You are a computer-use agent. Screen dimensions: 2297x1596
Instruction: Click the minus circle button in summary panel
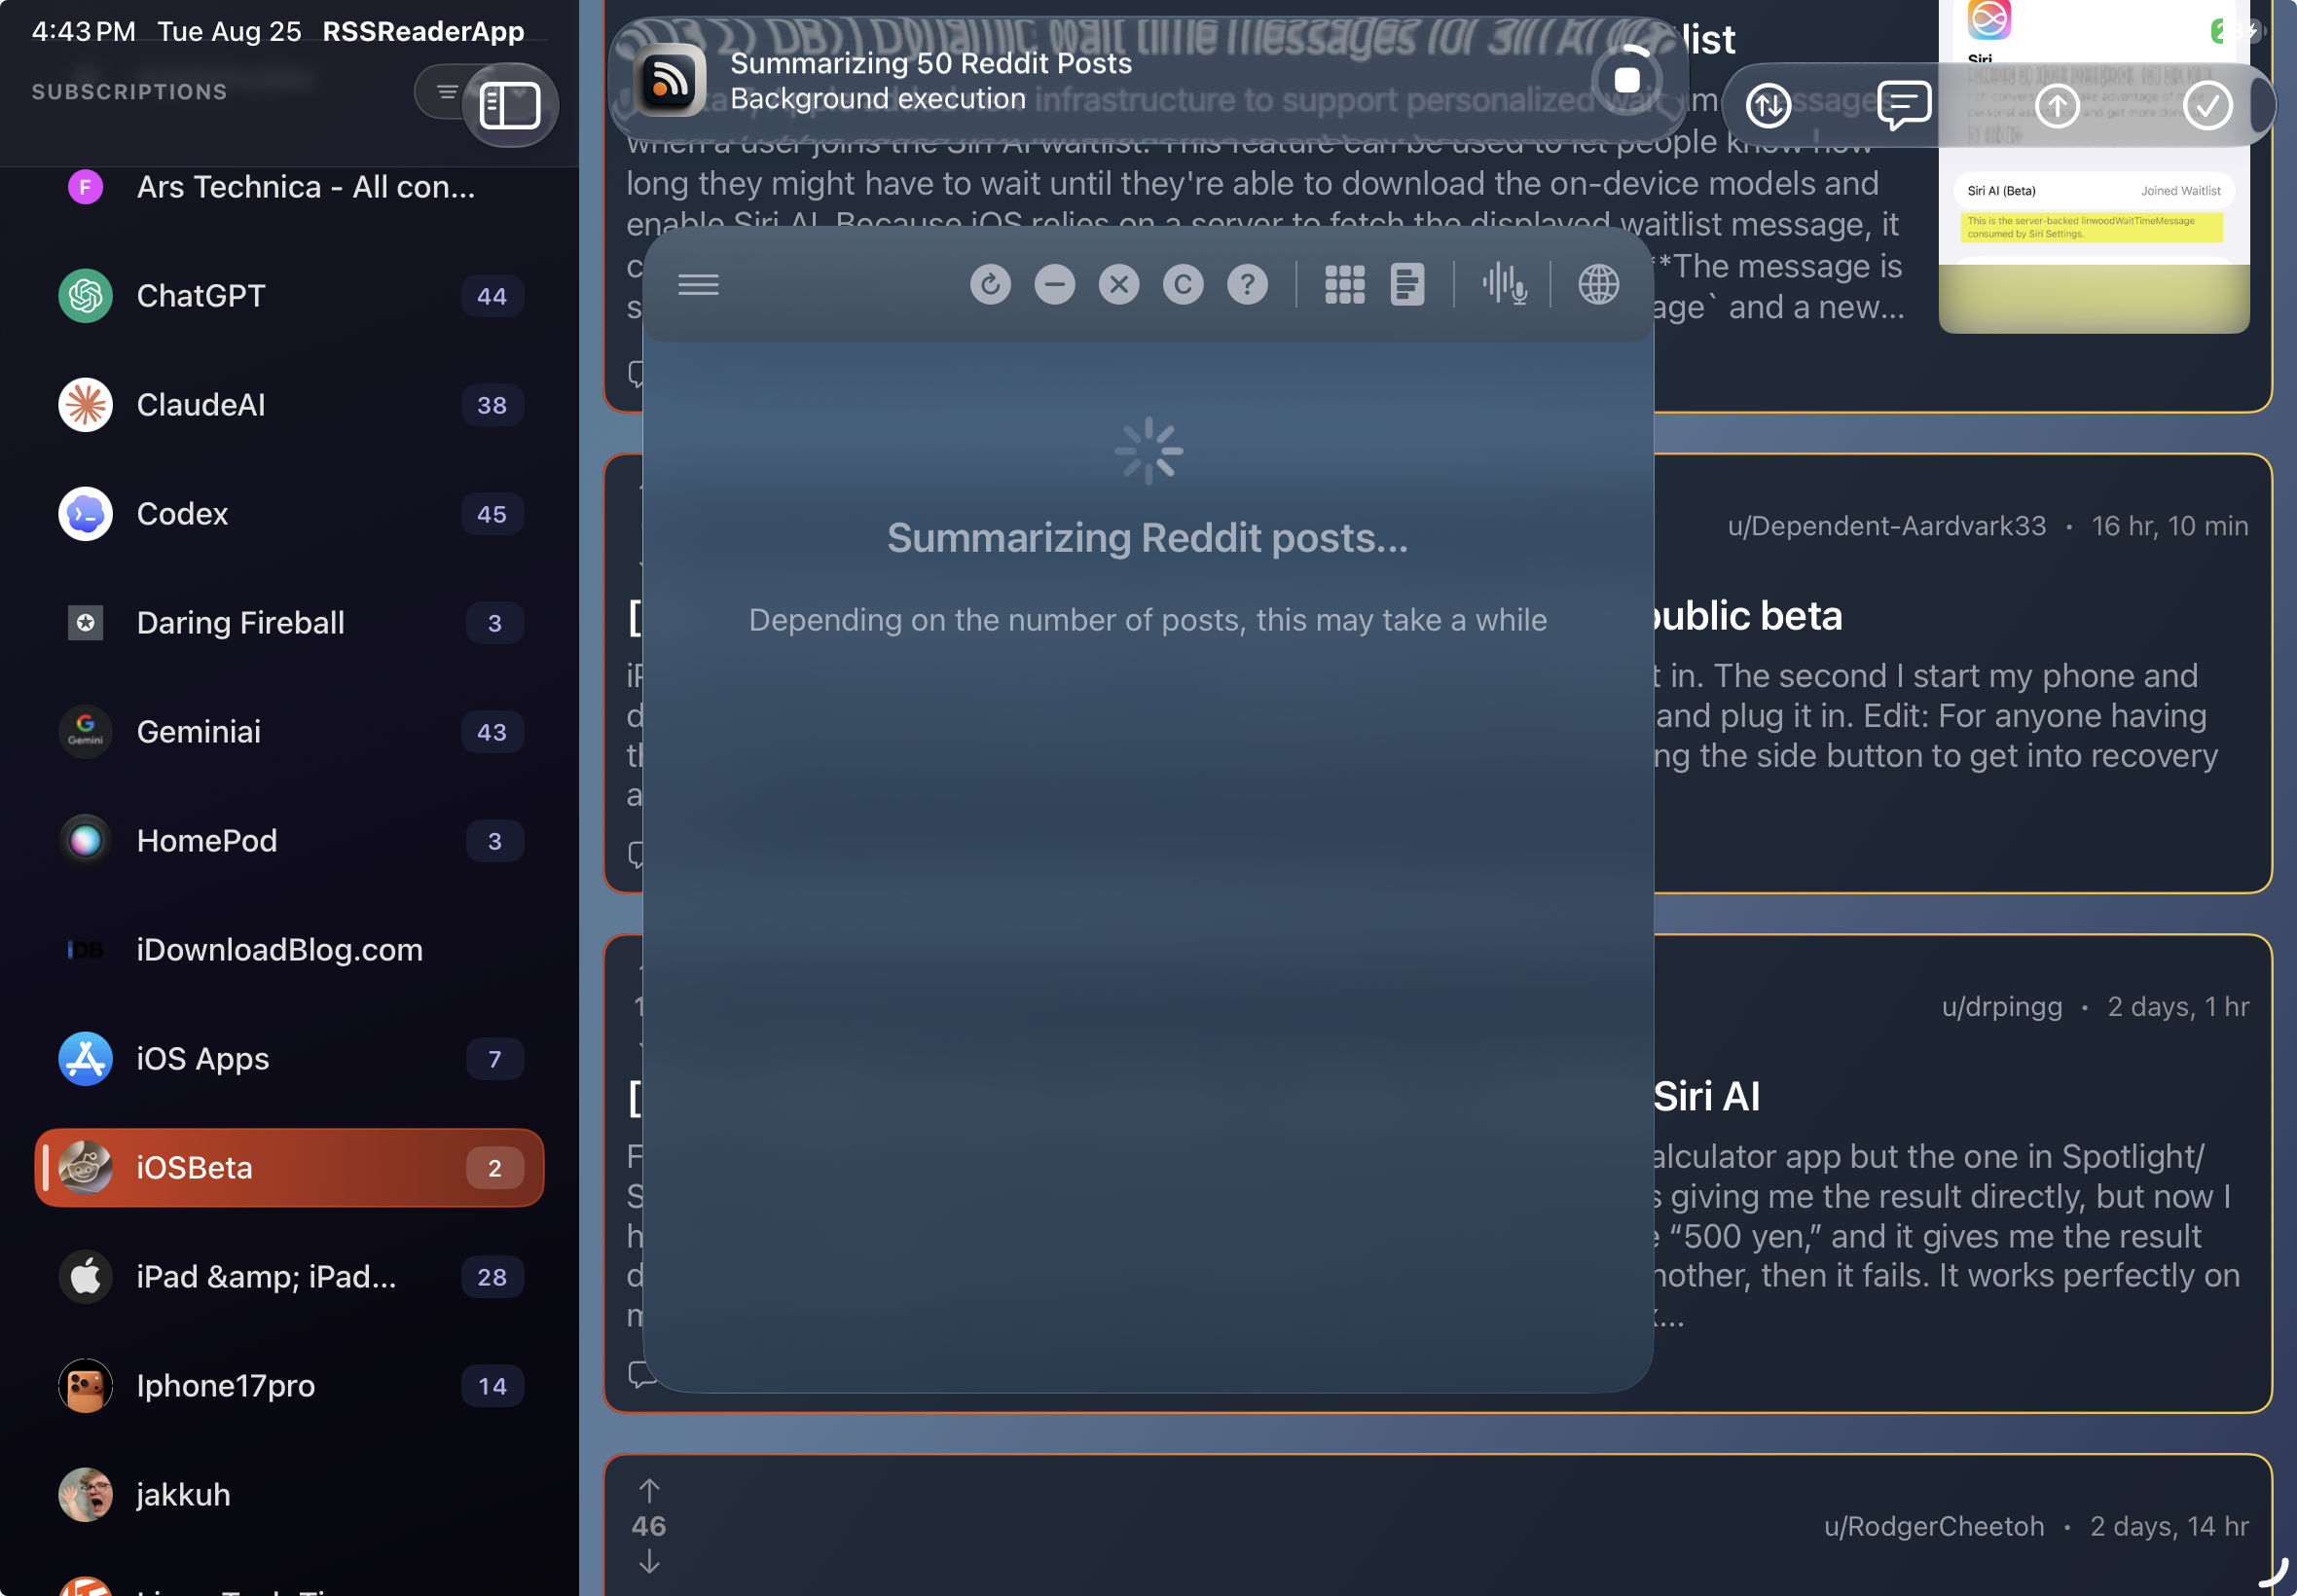pyautogui.click(x=1054, y=285)
